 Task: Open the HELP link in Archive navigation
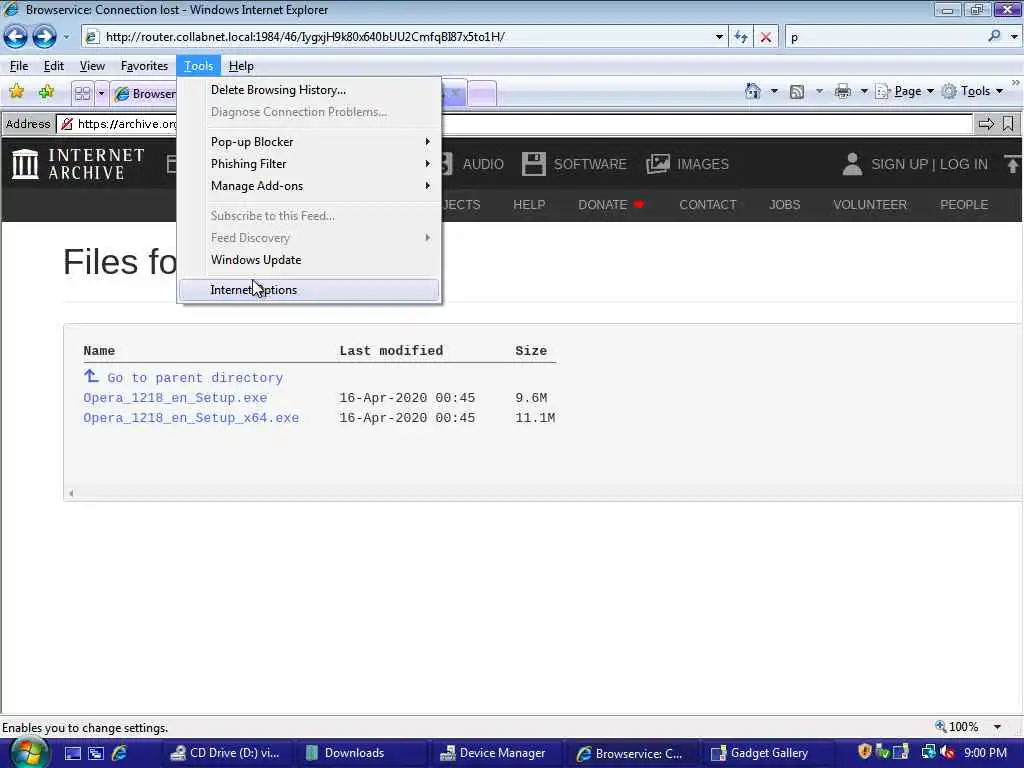529,205
